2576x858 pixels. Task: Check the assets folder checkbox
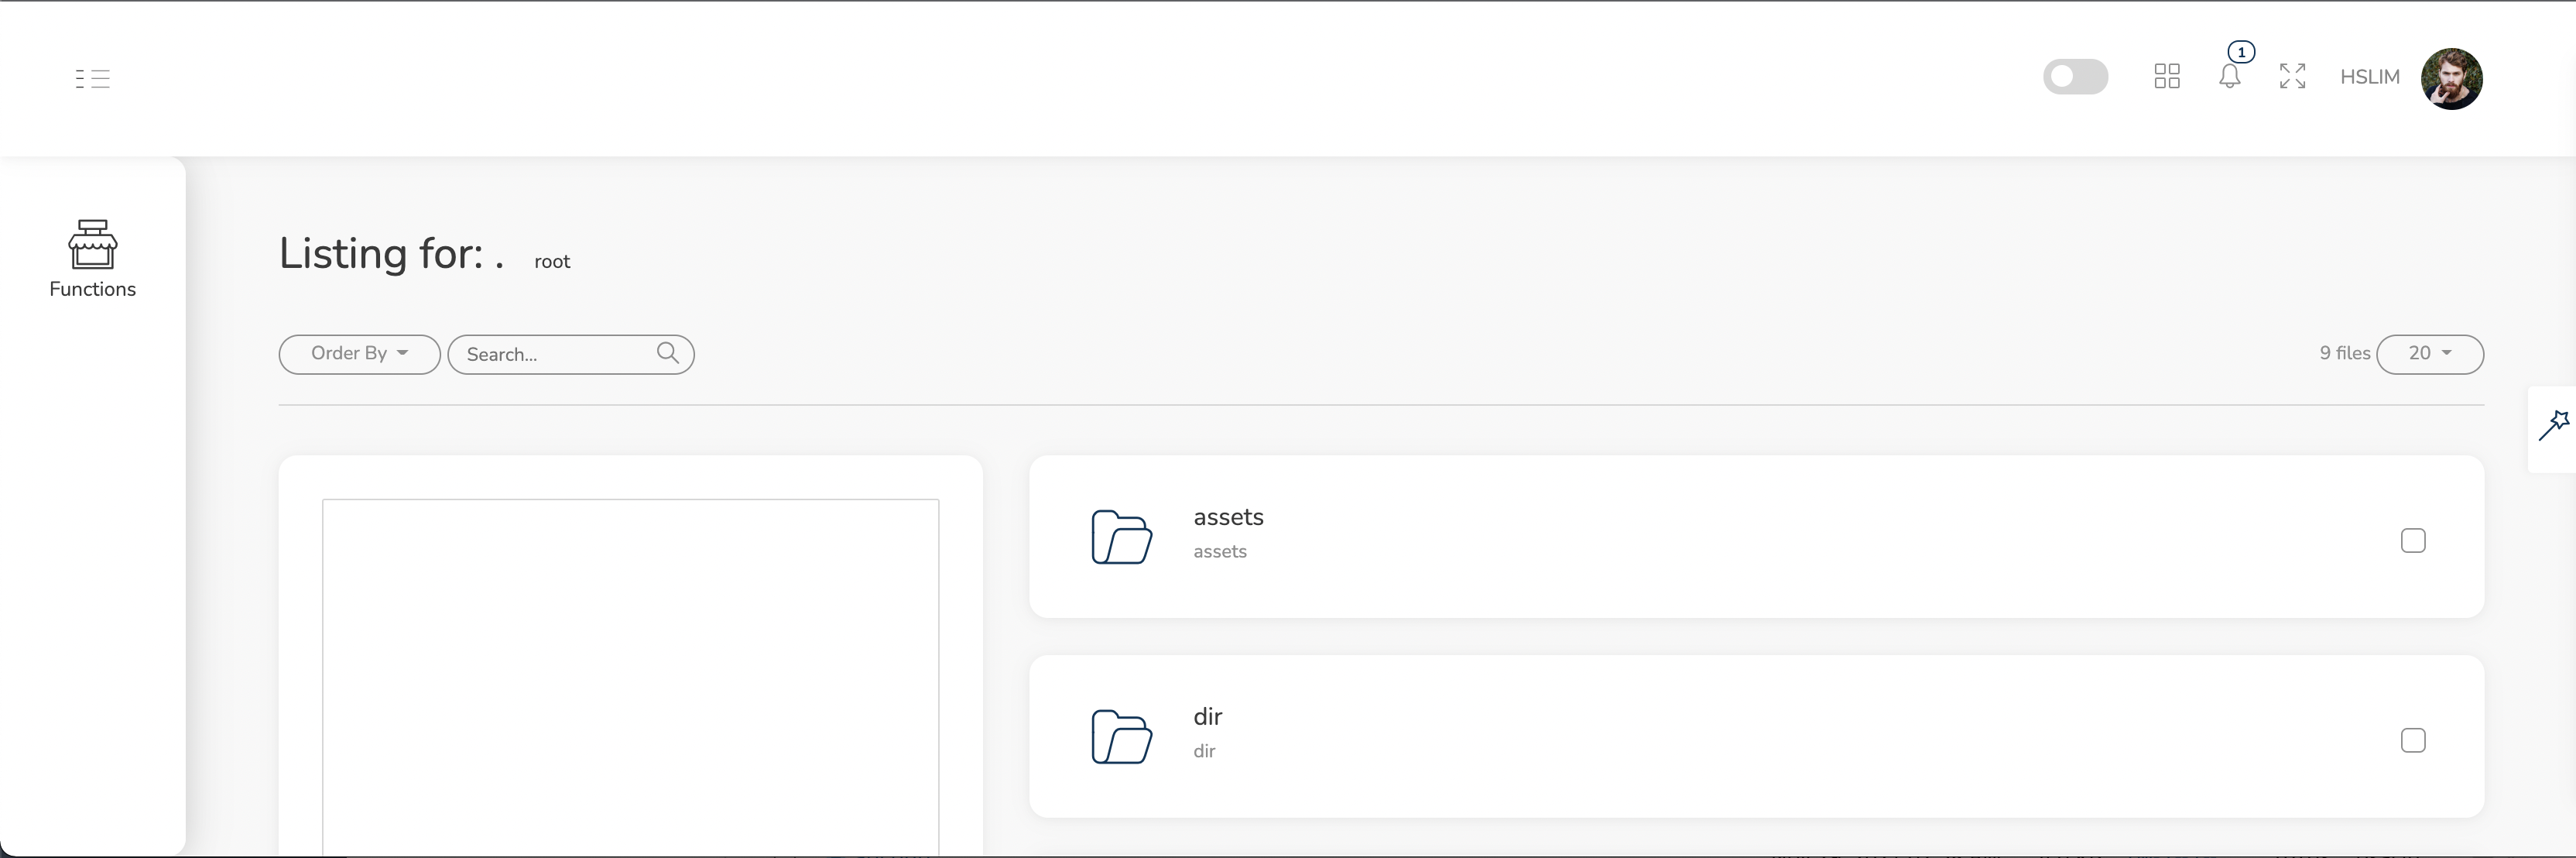click(2413, 541)
